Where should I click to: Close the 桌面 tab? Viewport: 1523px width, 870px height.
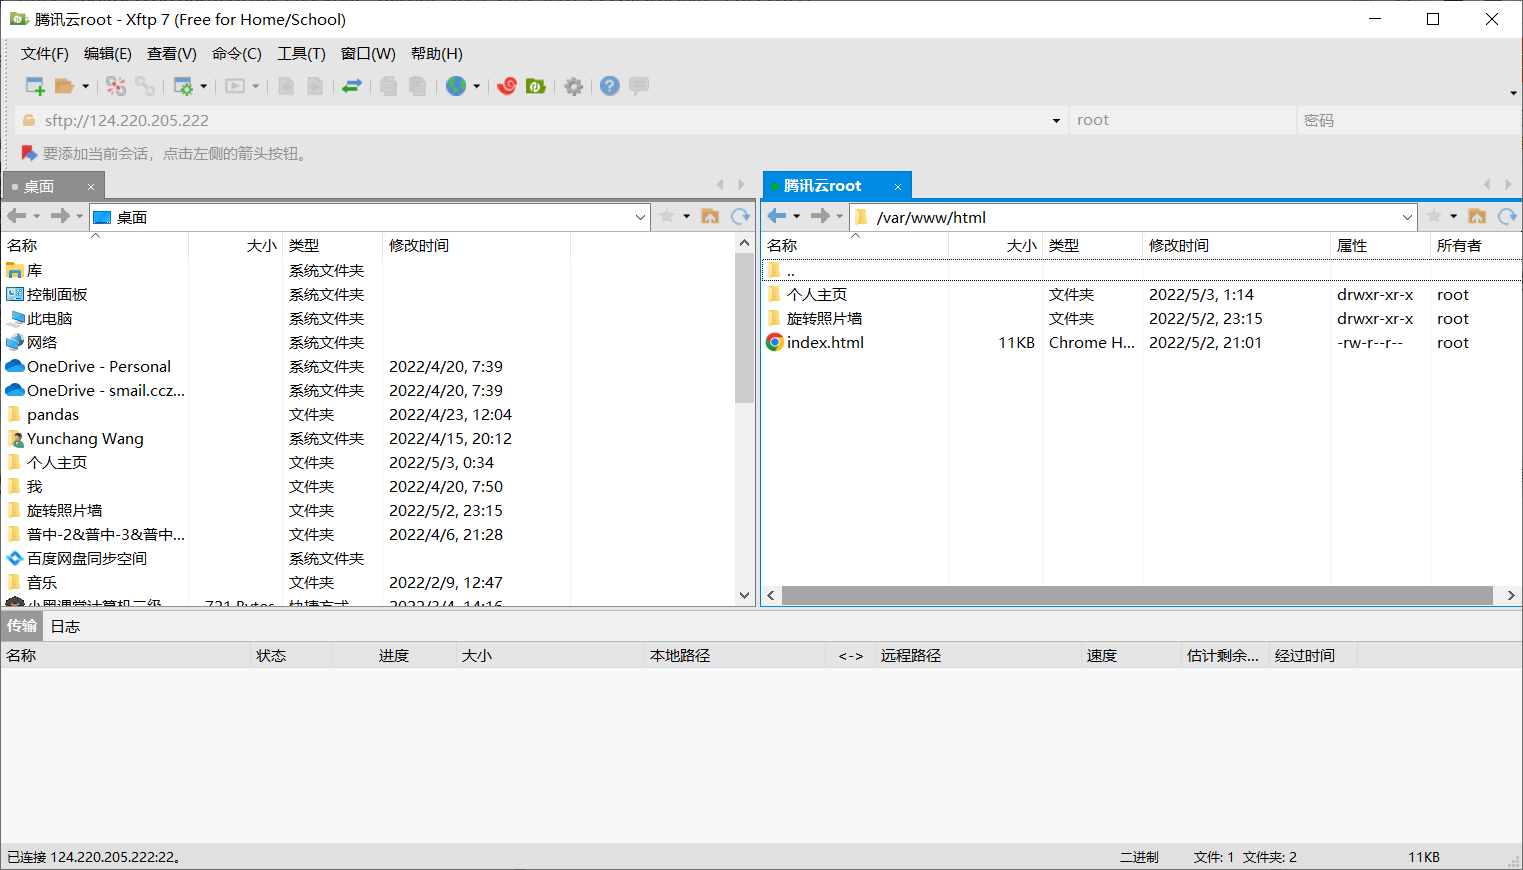tap(91, 187)
